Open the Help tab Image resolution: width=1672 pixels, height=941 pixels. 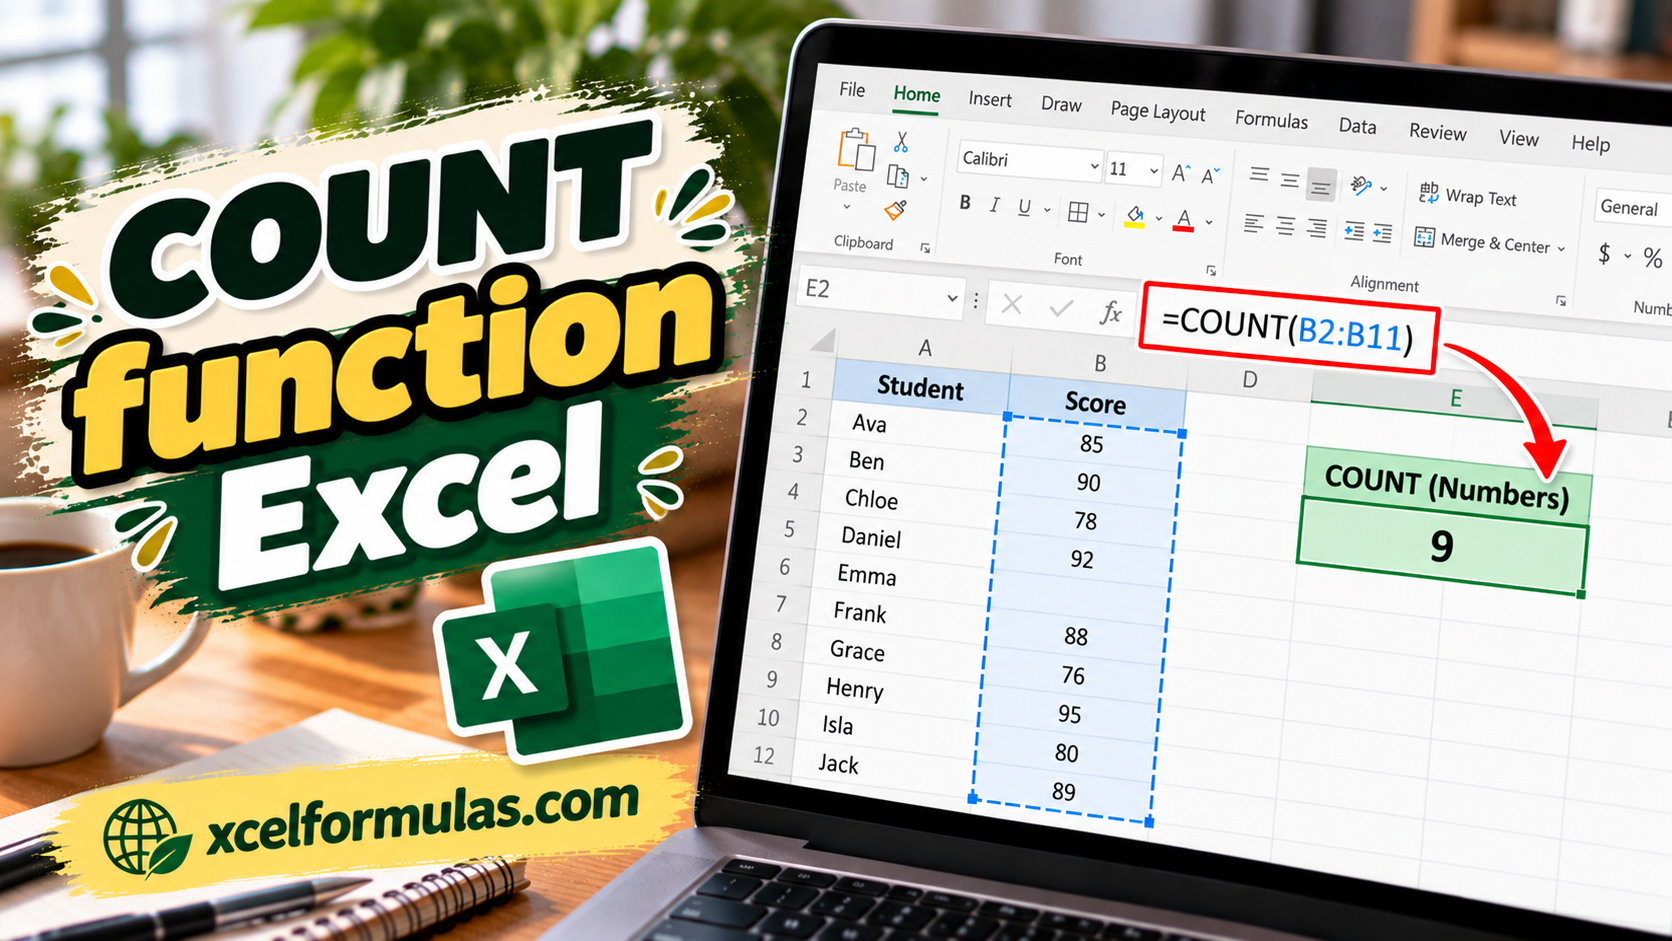click(1590, 144)
